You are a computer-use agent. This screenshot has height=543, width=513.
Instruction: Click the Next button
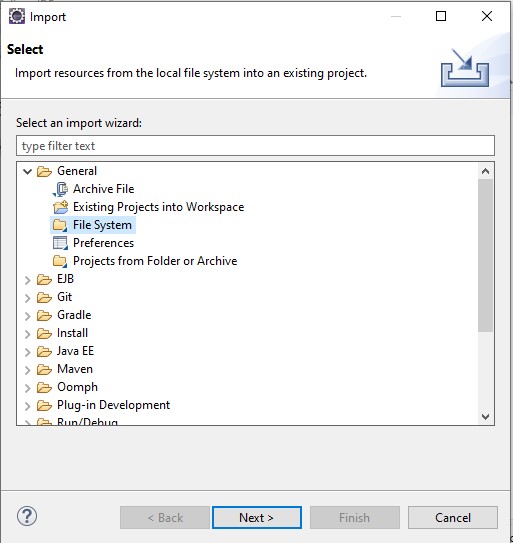[257, 518]
